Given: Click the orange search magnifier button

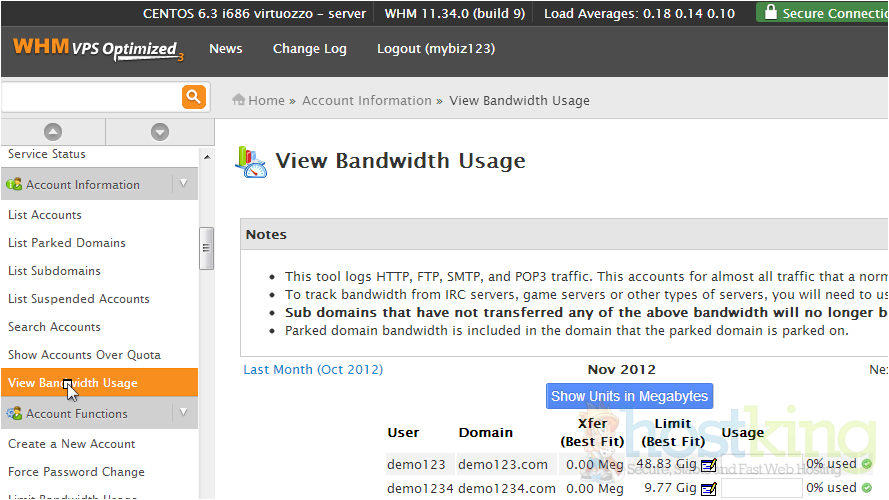Looking at the screenshot, I should click(193, 97).
